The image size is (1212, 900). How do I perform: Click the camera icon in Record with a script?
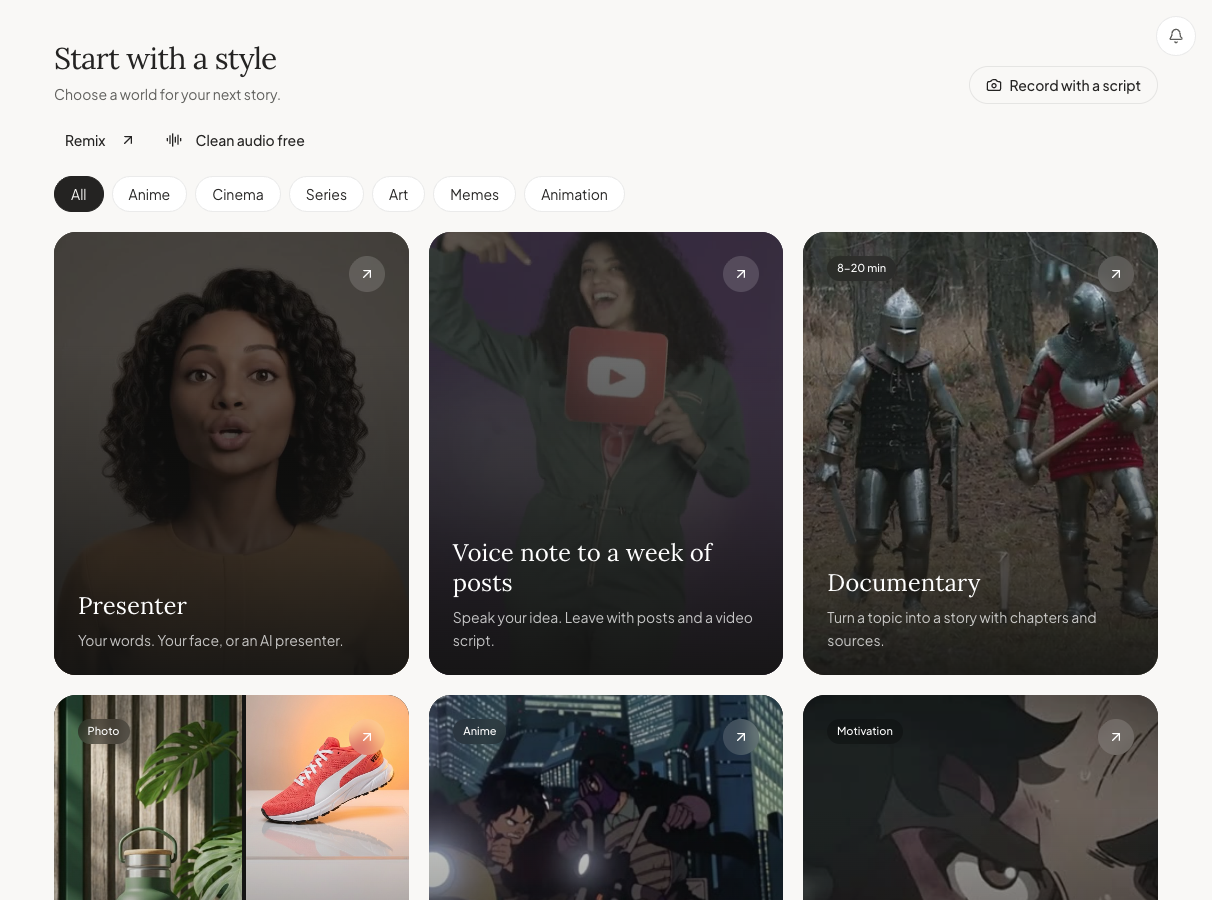coord(994,86)
